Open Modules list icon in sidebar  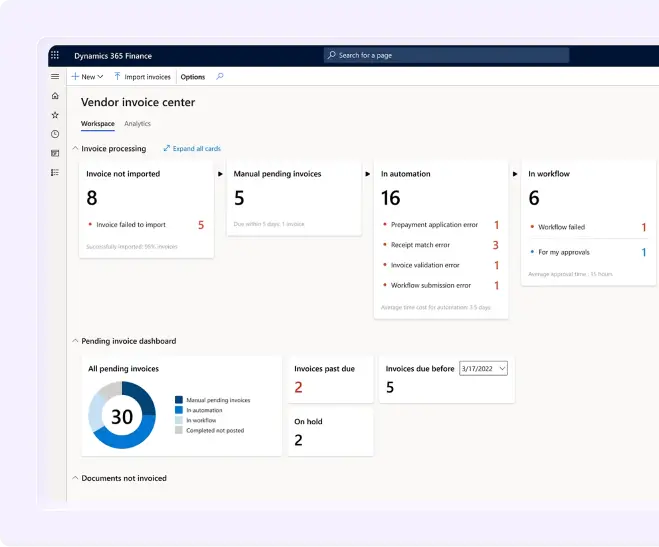coord(55,172)
